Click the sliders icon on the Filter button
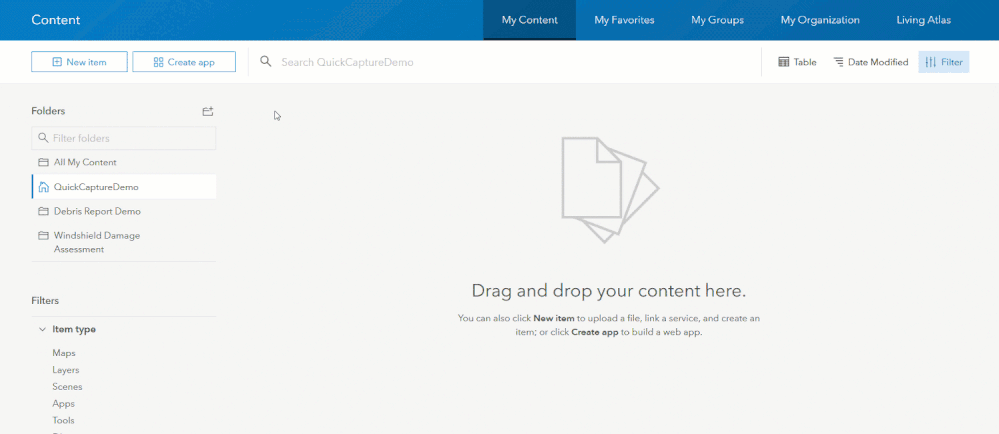This screenshot has width=999, height=434. pyautogui.click(x=931, y=62)
